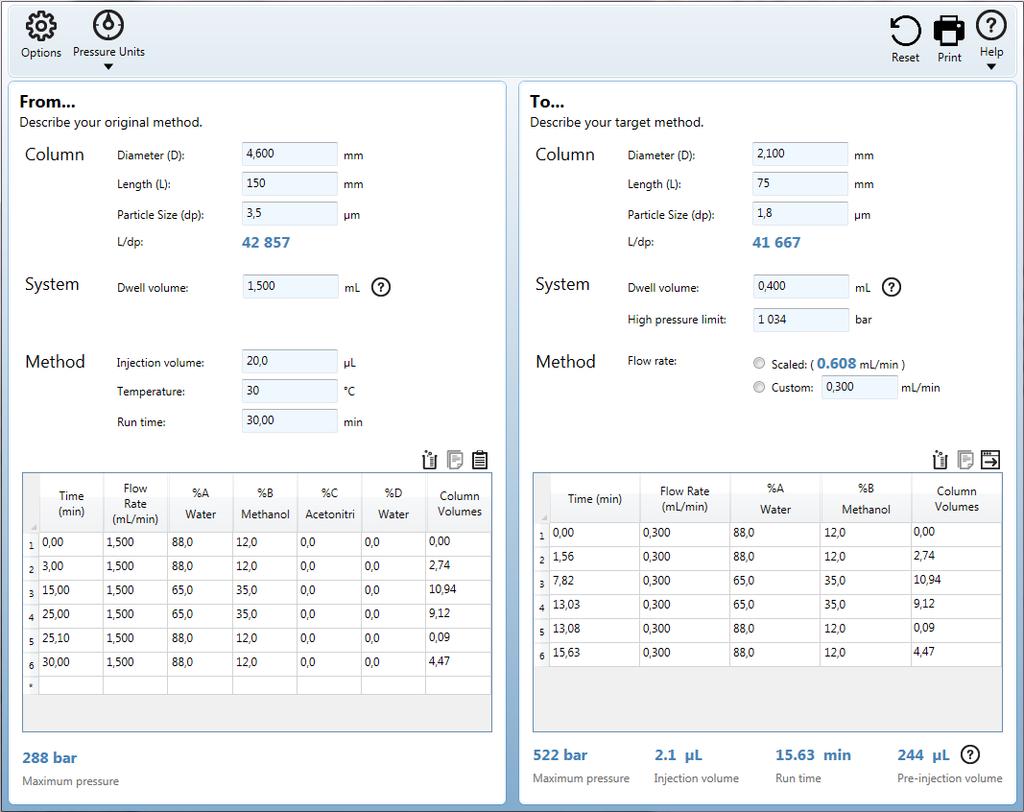
Task: Click the High pressure limit field
Action: (x=801, y=319)
